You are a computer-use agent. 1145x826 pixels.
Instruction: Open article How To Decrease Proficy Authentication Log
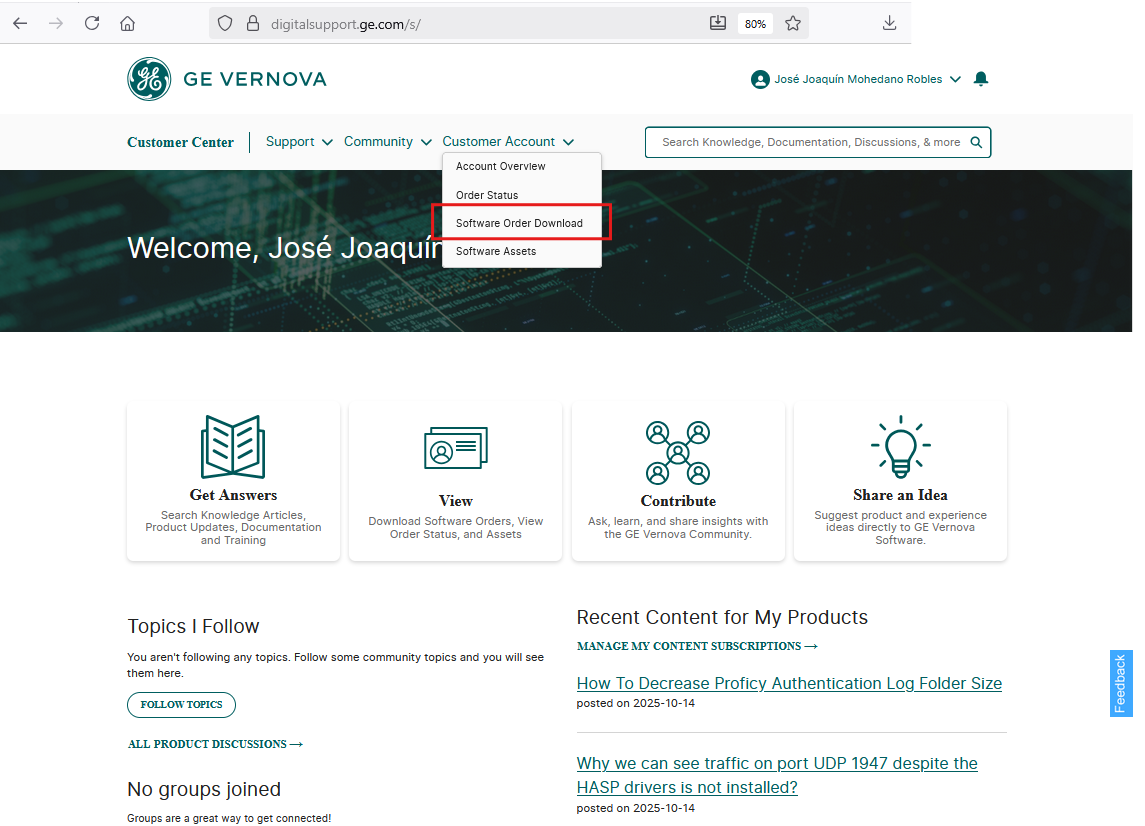(789, 684)
